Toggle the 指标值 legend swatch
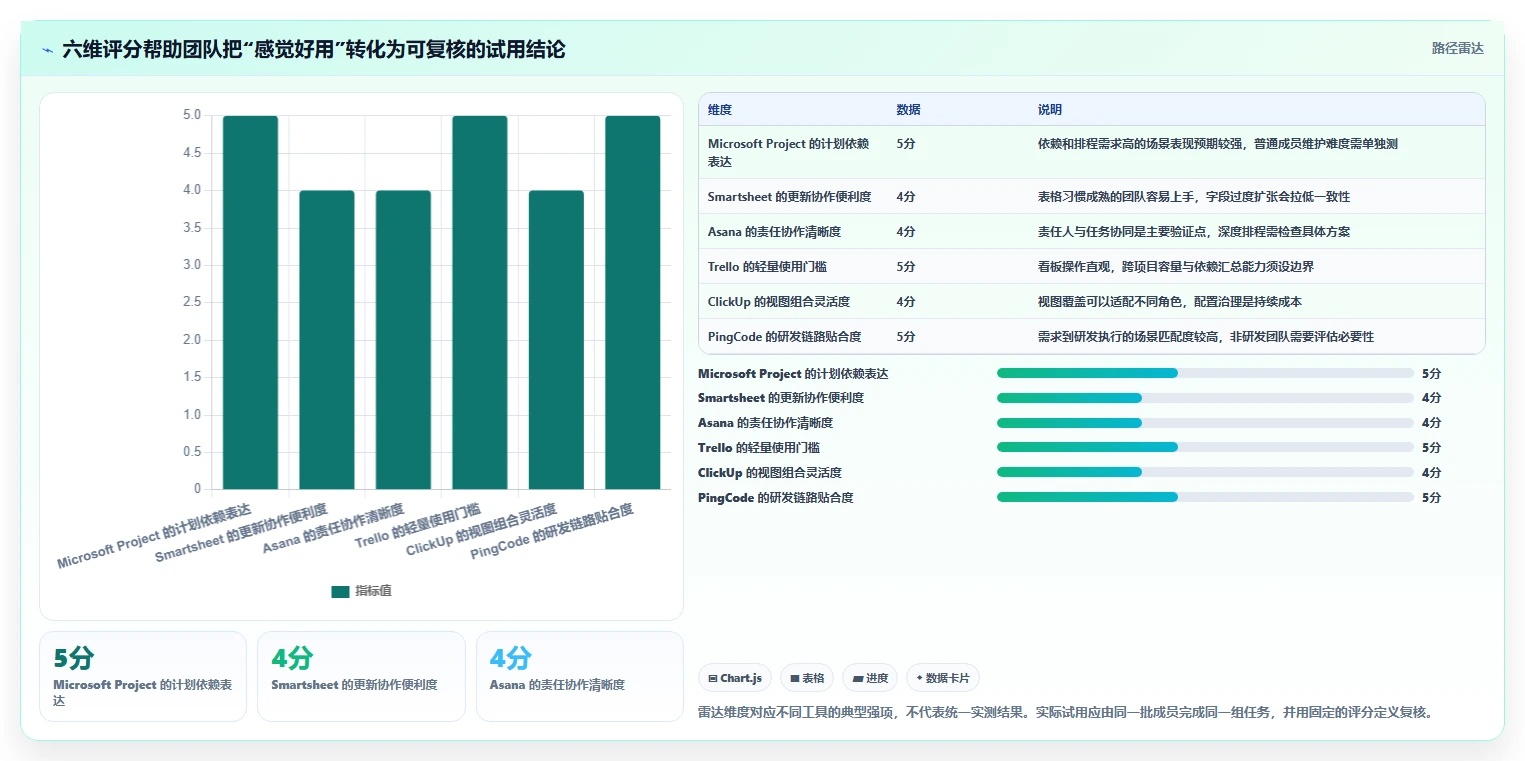1525x761 pixels. [x=340, y=591]
